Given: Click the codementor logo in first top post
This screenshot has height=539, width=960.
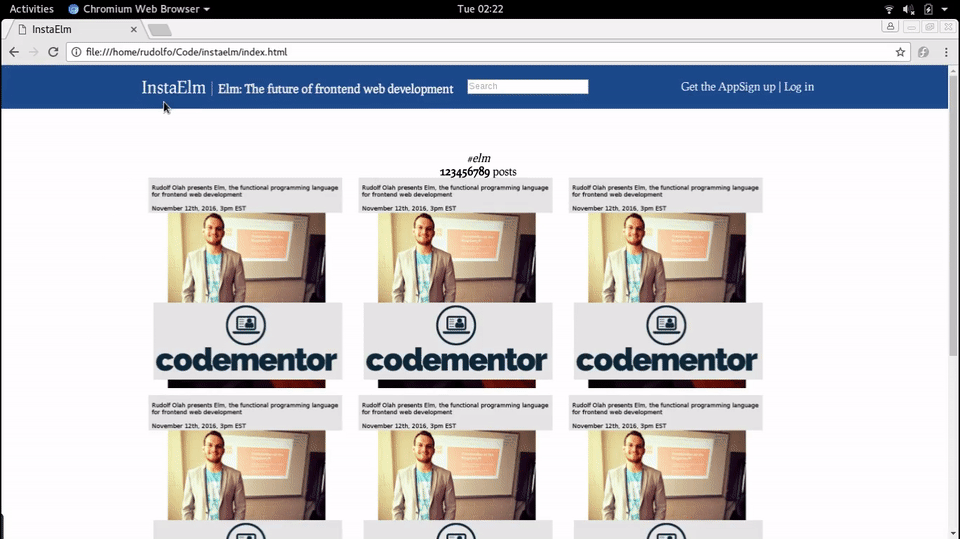Looking at the screenshot, I should tap(247, 341).
